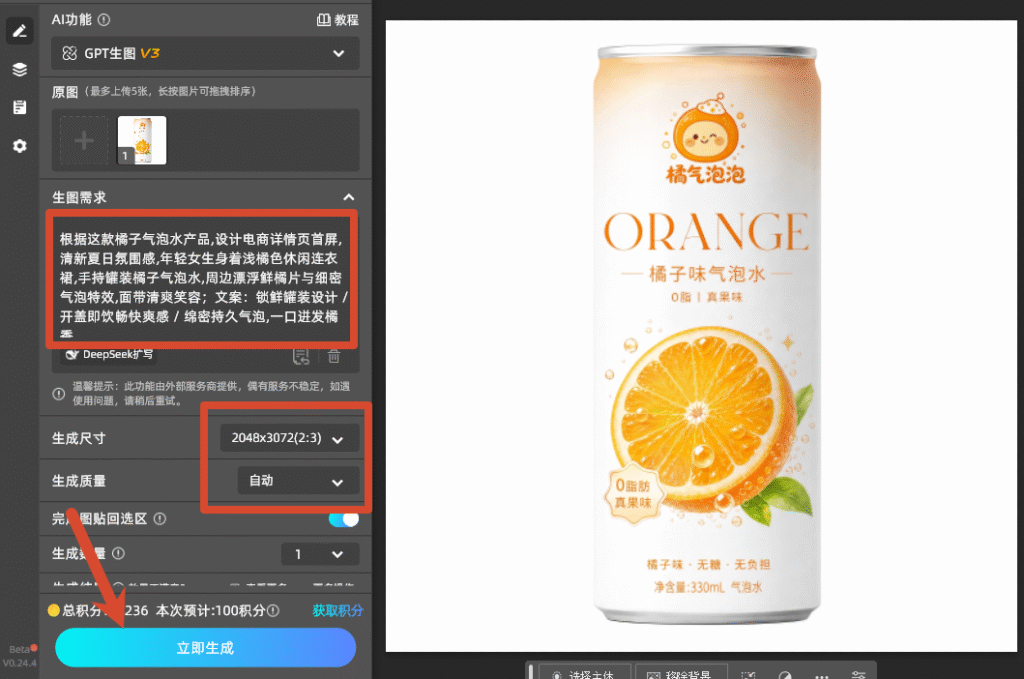Open the 2048x3072(2:3) size dropdown
The width and height of the screenshot is (1024, 679).
tap(289, 438)
